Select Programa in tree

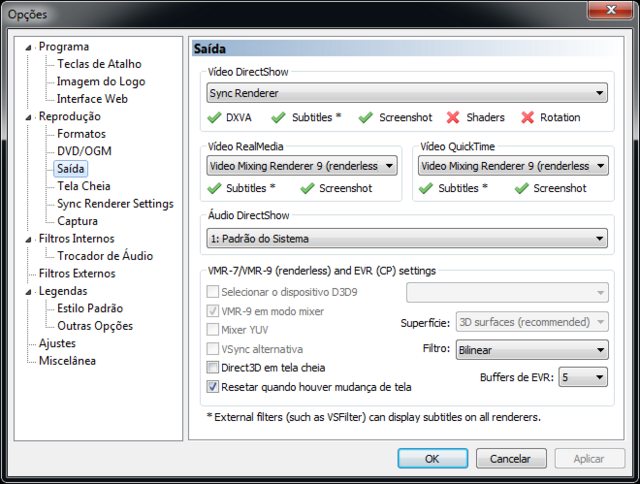[x=64, y=47]
